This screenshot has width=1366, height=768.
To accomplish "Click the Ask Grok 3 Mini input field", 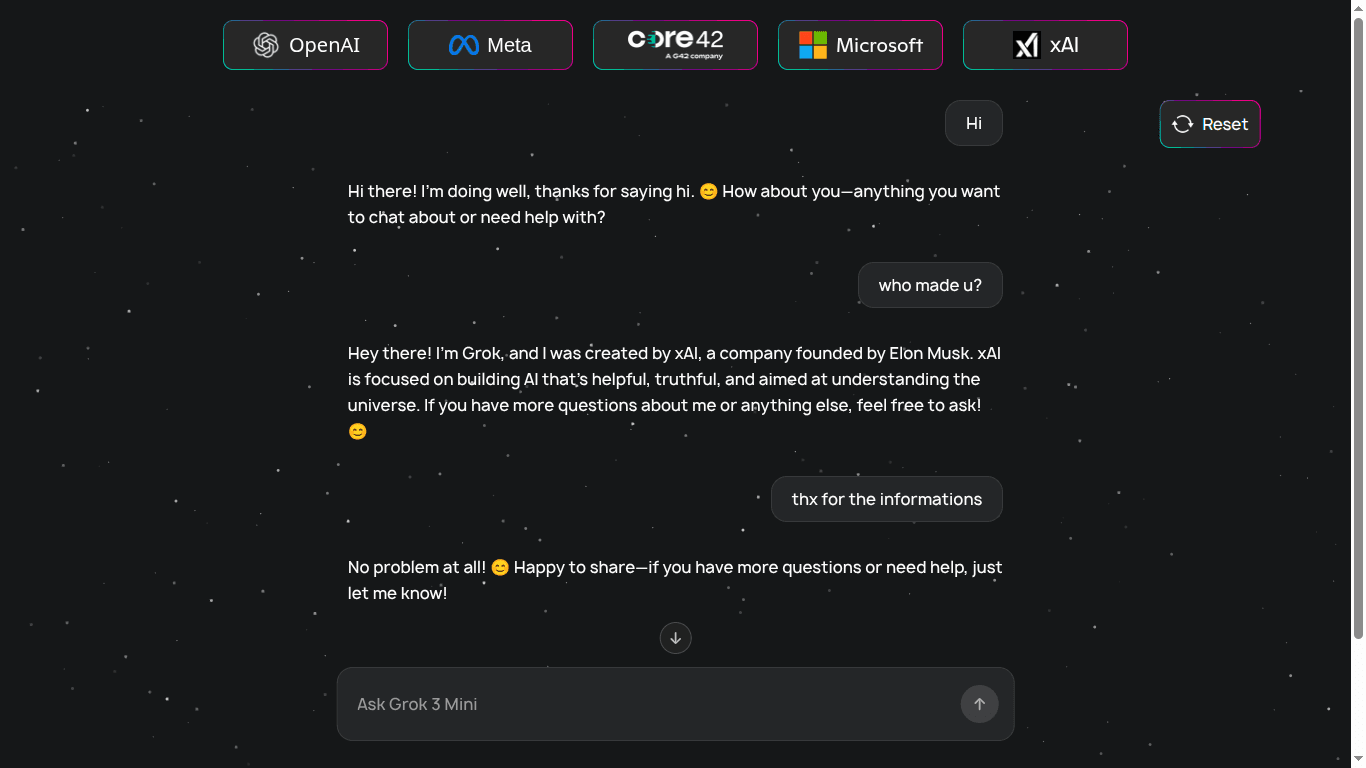I will pos(650,704).
